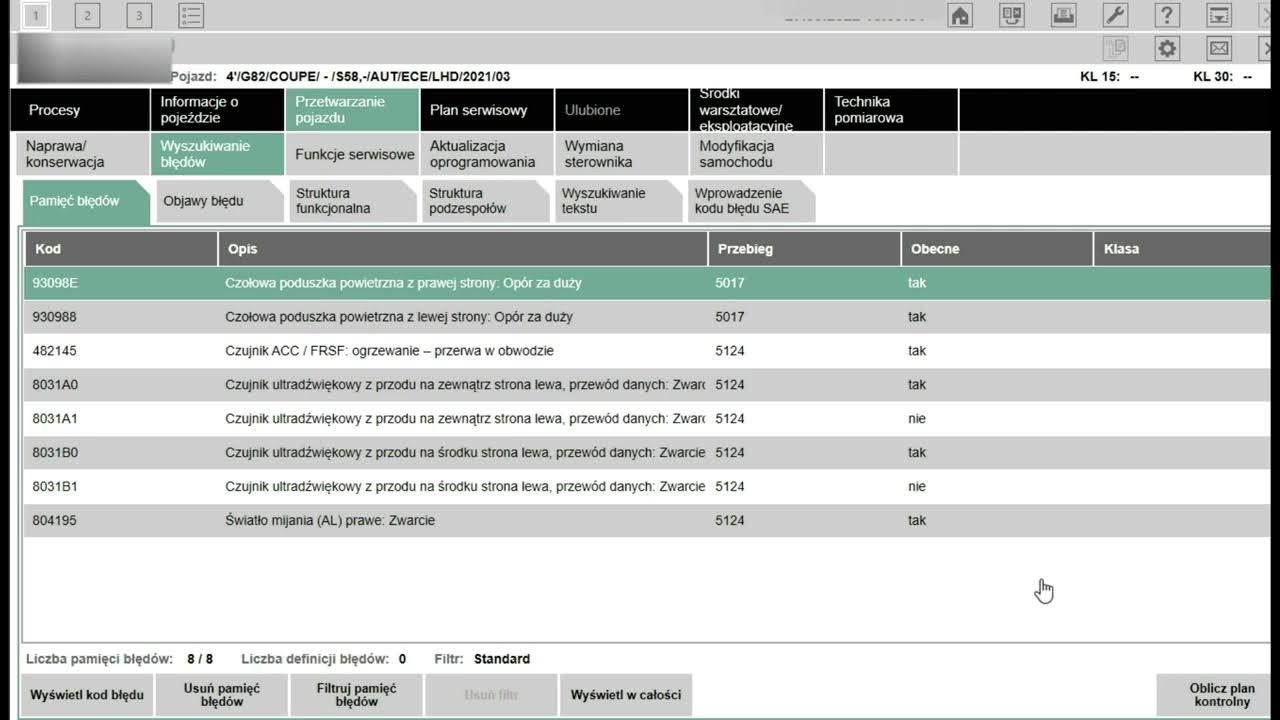Switch to Struktura funkcjonalna tab
Screen dimensions: 1280x720
pyautogui.click(x=352, y=201)
